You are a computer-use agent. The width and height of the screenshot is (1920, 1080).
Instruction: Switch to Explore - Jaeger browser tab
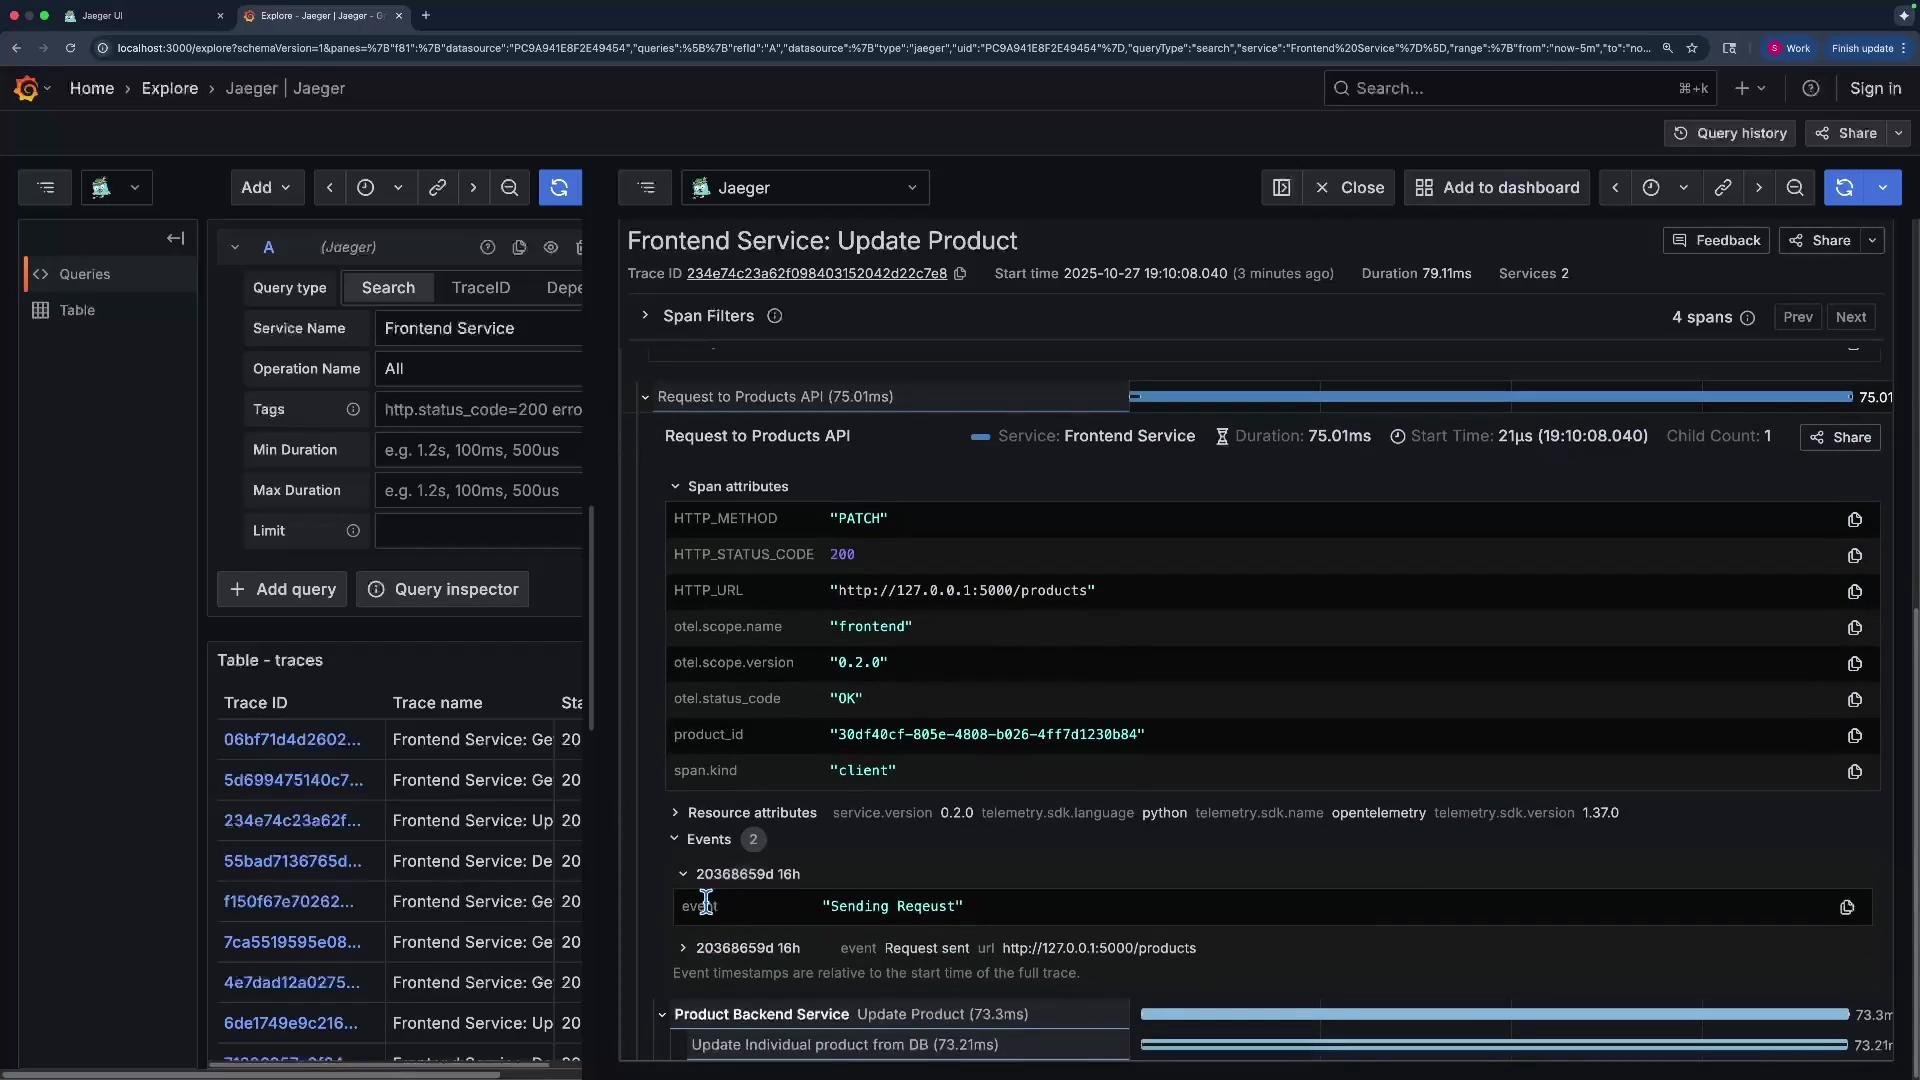(x=322, y=16)
